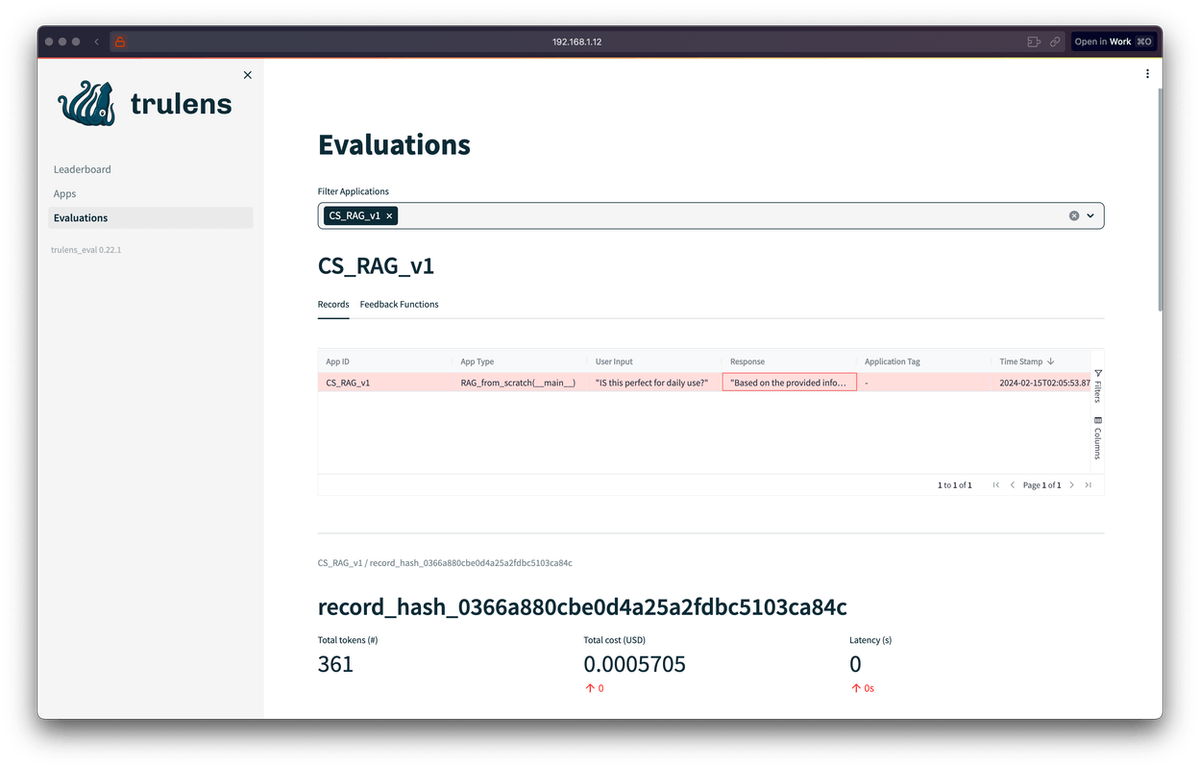Navigate to the Apps section
Screen dimensions: 1200x769
(64, 193)
